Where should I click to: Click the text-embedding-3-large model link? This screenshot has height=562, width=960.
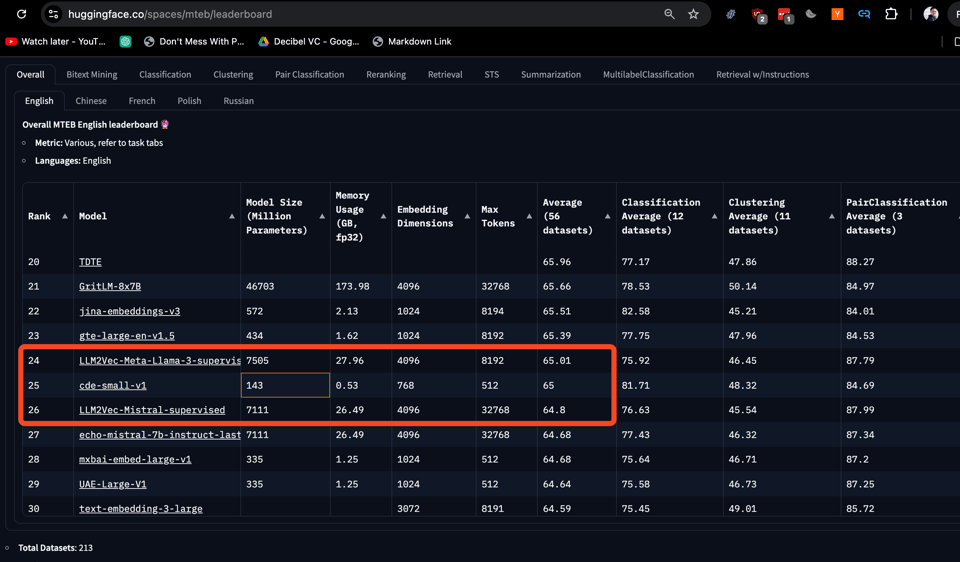click(x=141, y=508)
